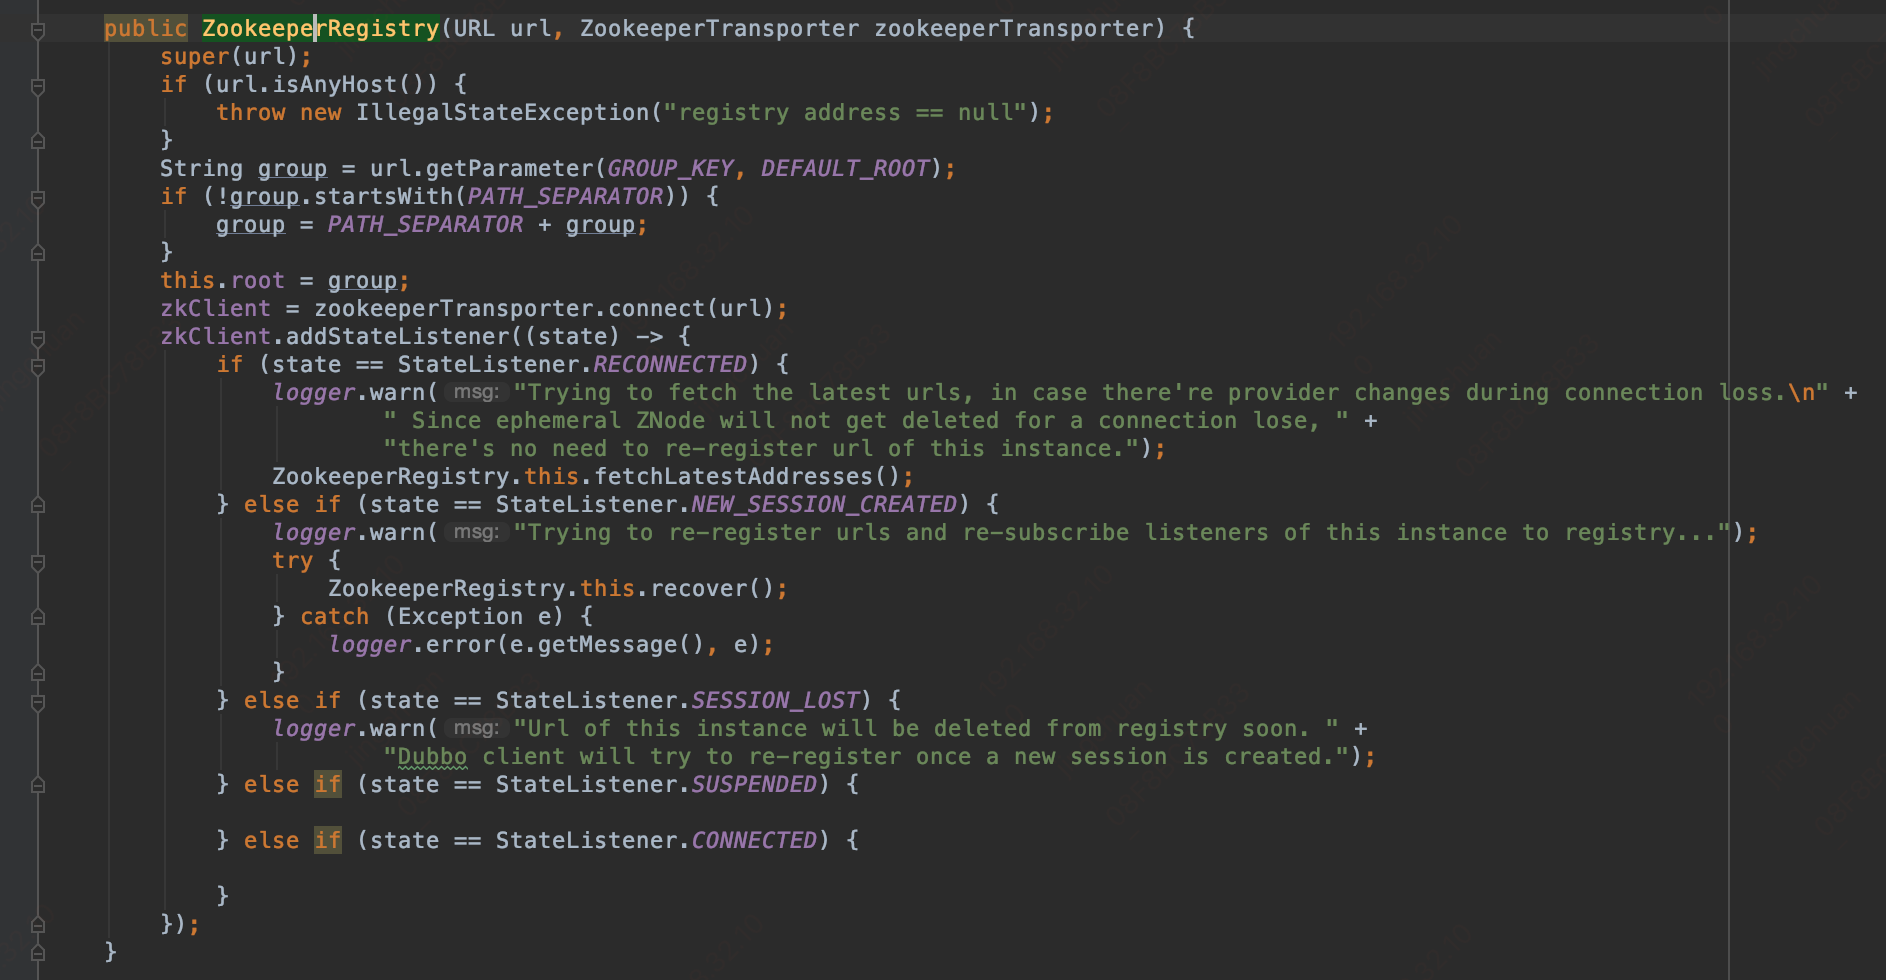Image resolution: width=1886 pixels, height=980 pixels.
Task: Click the CONNECTED constant
Action: tap(754, 841)
